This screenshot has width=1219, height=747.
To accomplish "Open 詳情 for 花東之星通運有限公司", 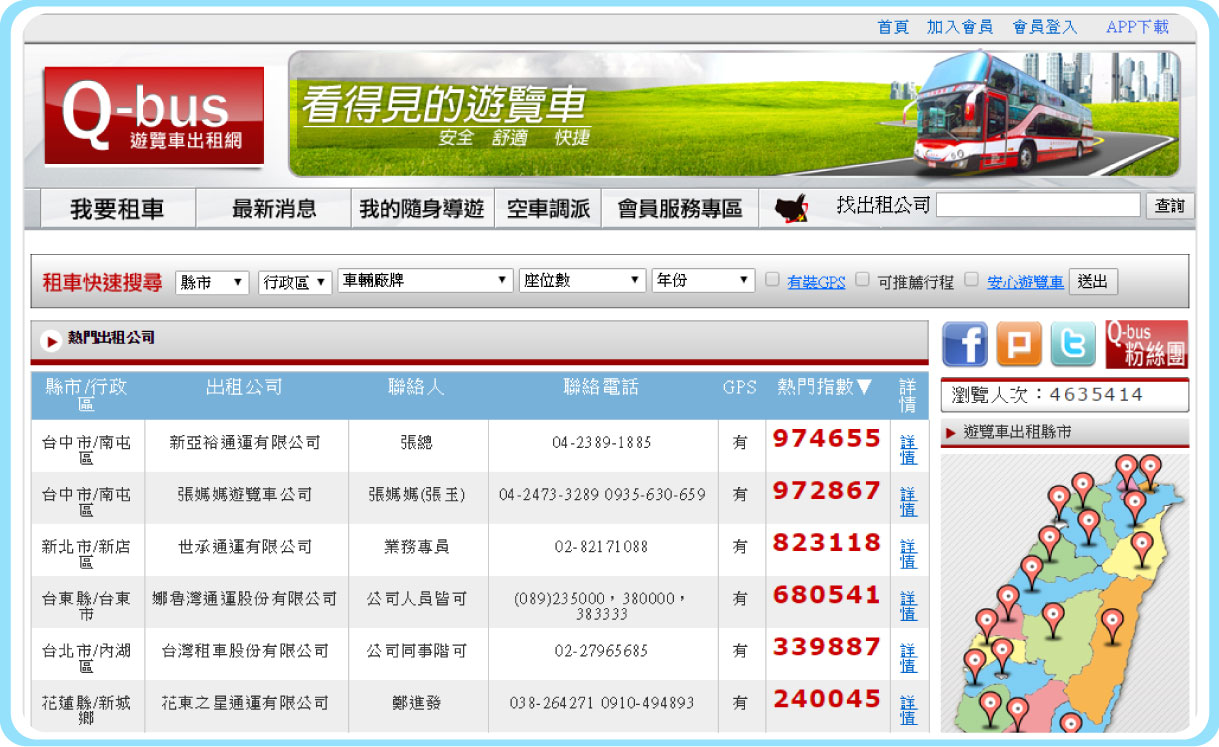I will click(x=908, y=709).
